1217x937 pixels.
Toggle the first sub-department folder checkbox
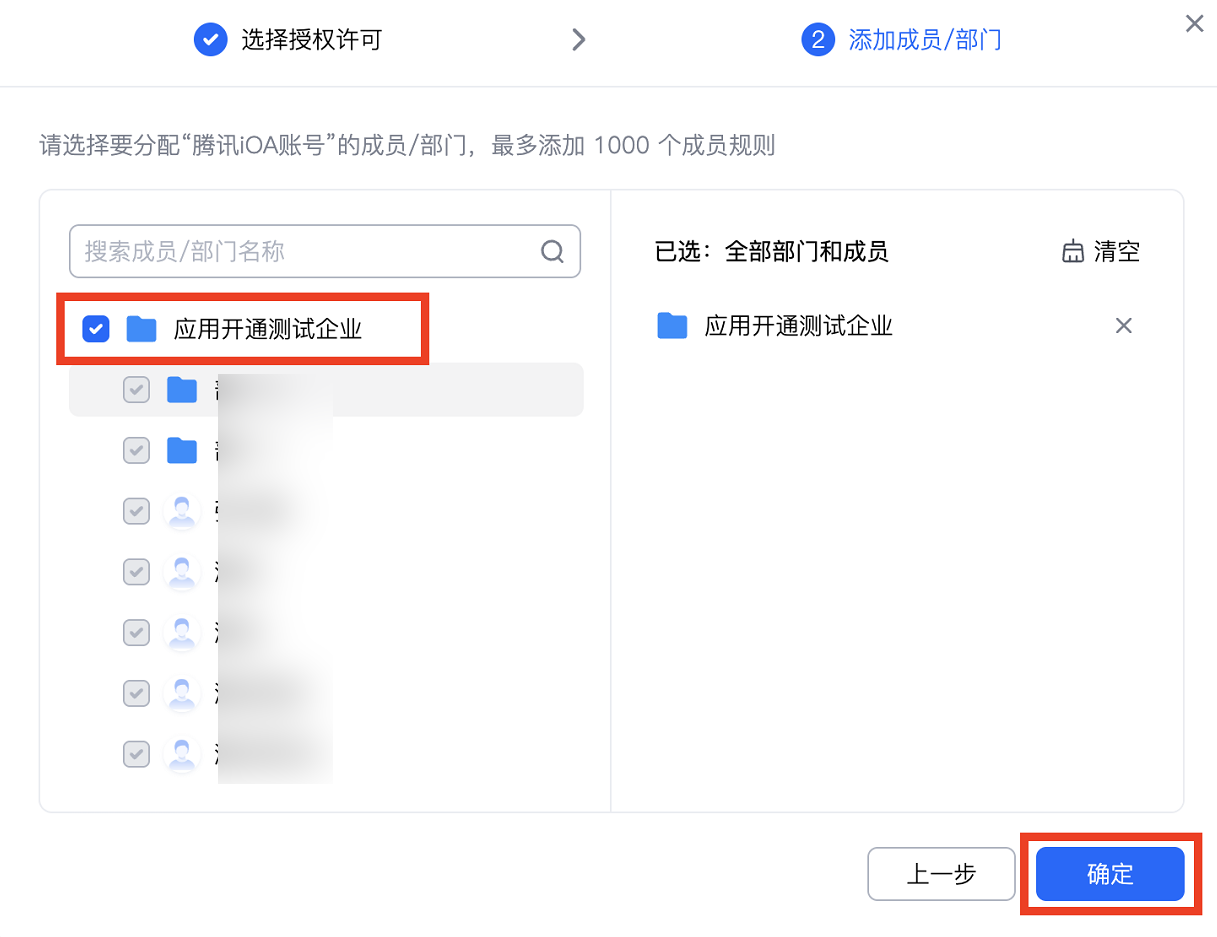136,390
